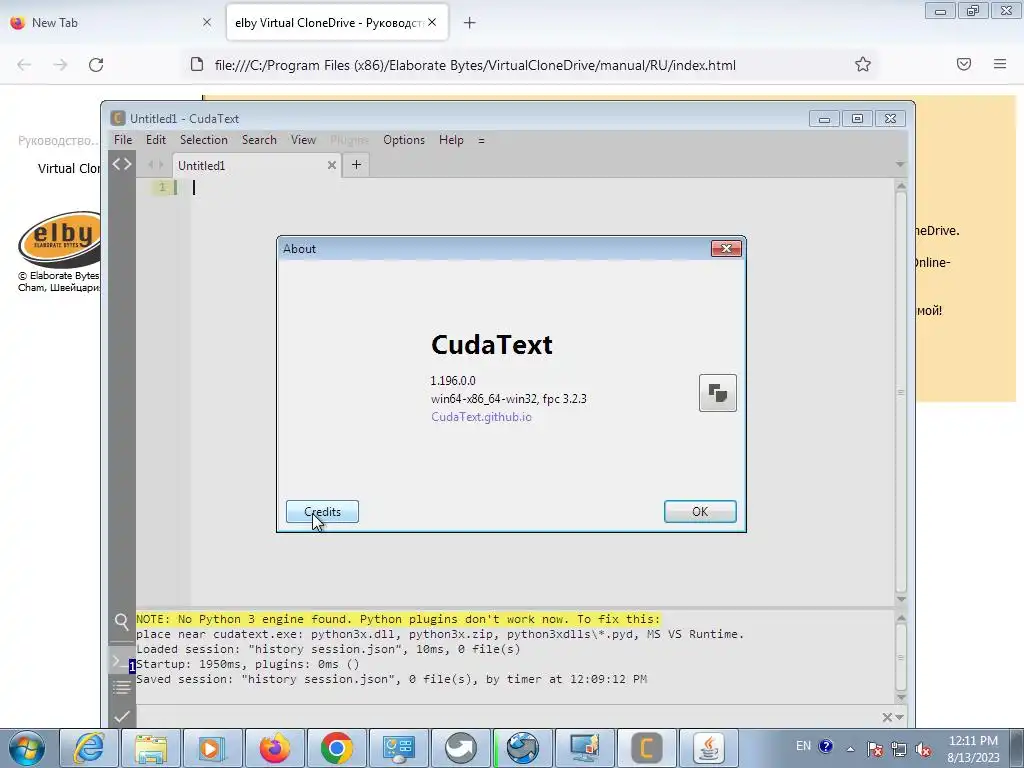Copy version info with the copy icon
Viewport: 1024px width, 768px height.
718,392
